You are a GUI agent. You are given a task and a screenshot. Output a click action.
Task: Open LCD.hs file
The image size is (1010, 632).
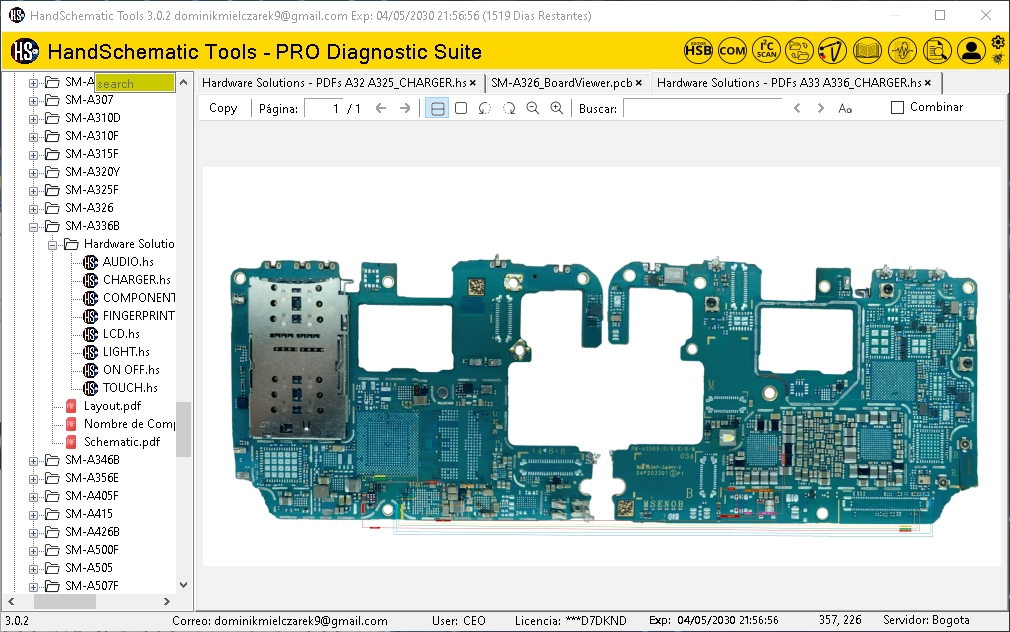pos(121,334)
